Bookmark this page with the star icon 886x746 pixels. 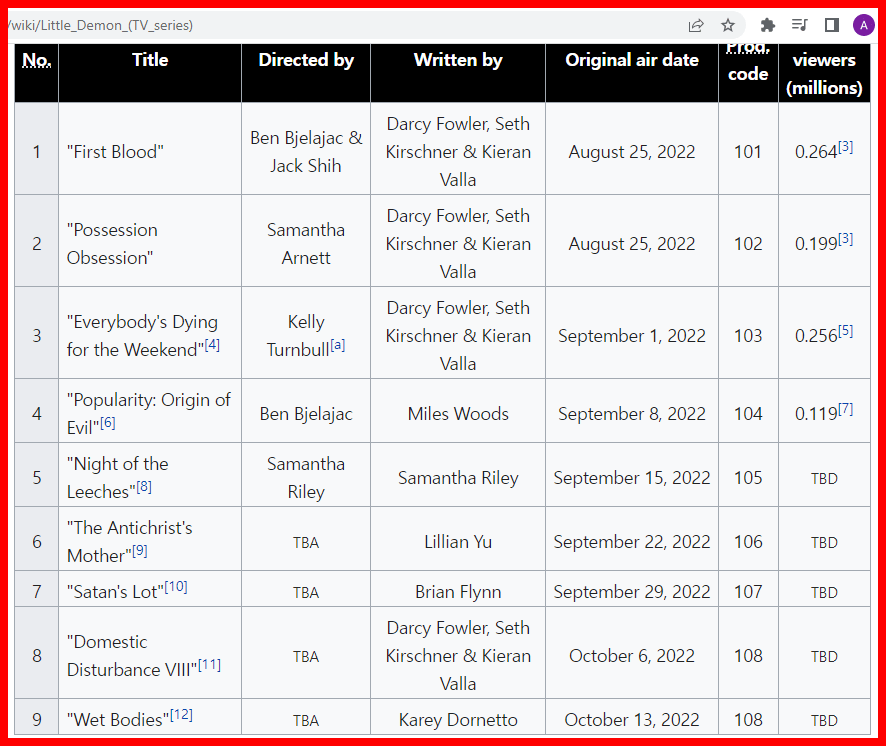coord(728,25)
